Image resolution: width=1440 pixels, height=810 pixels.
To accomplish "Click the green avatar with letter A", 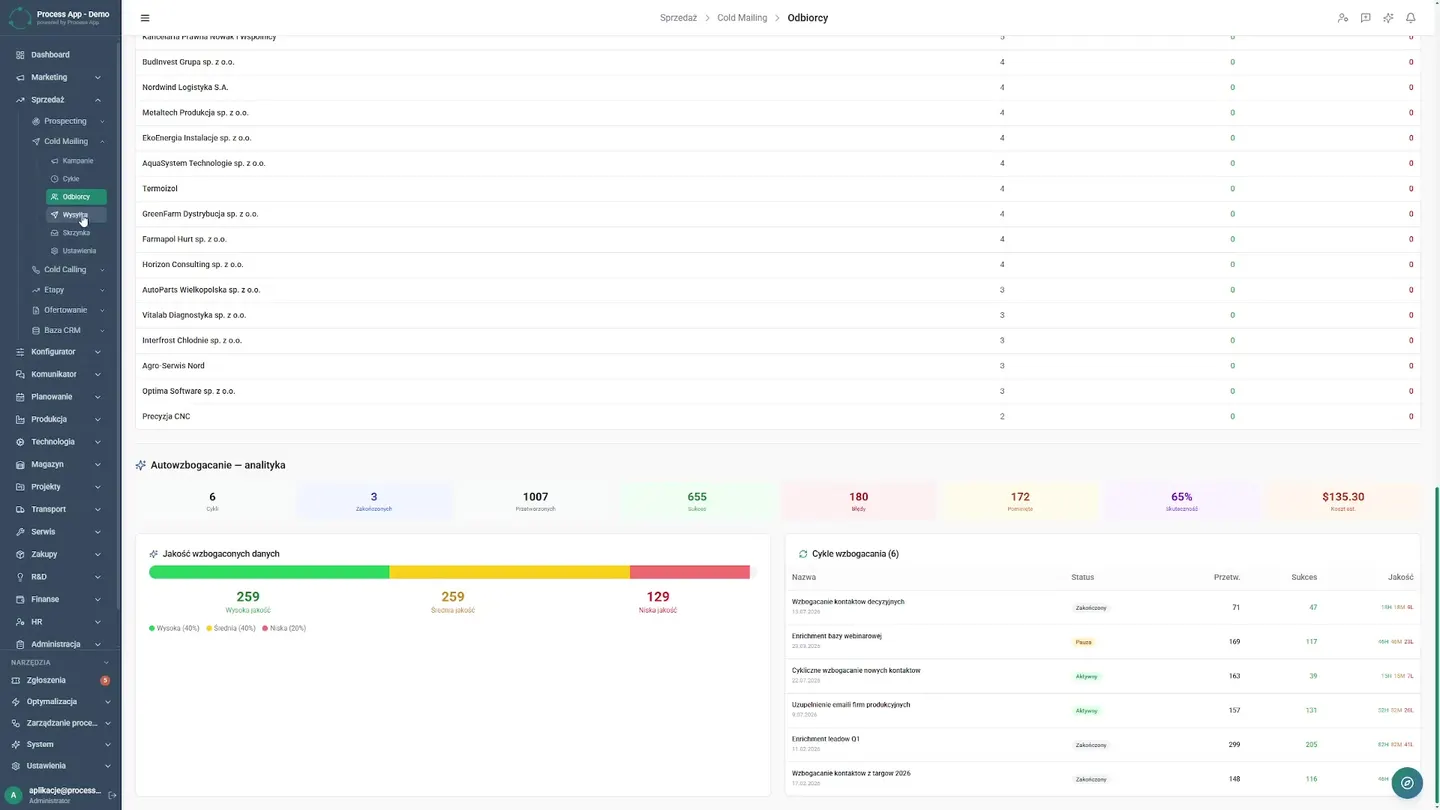I will [14, 795].
